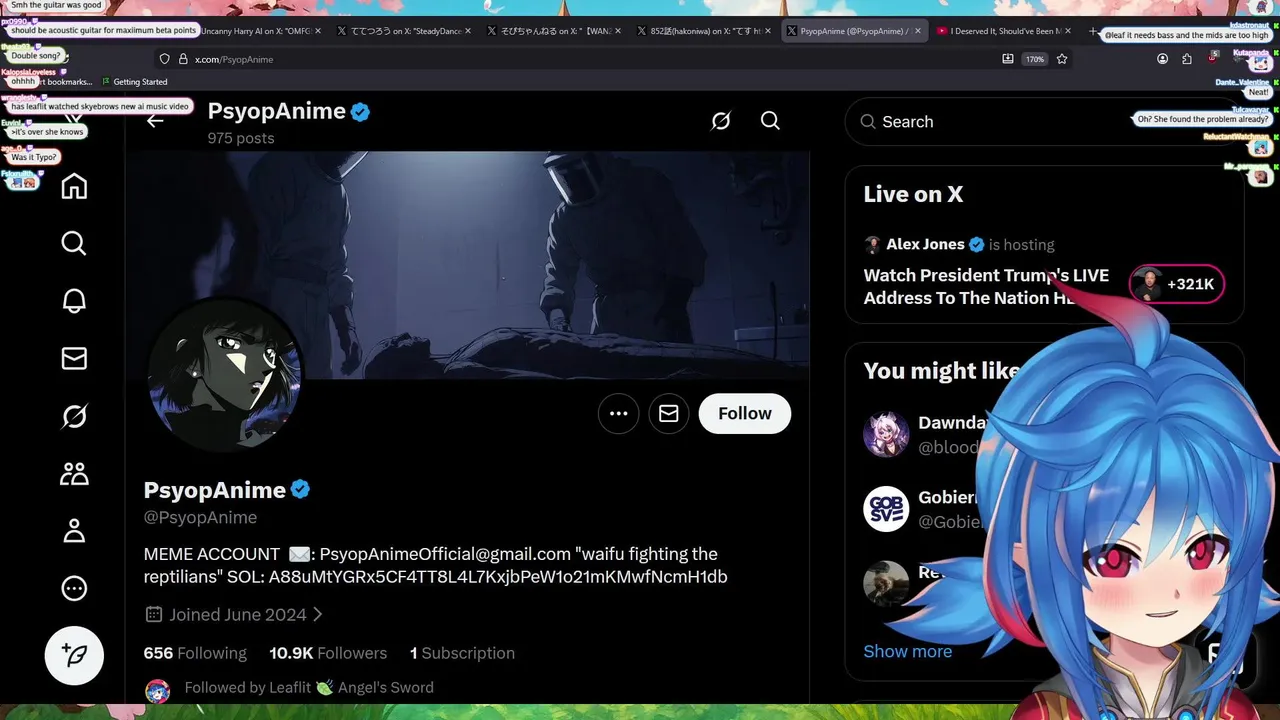Switch to 852話(hakoniwa) browser tab
Screen dimensions: 1280x720
[704, 31]
